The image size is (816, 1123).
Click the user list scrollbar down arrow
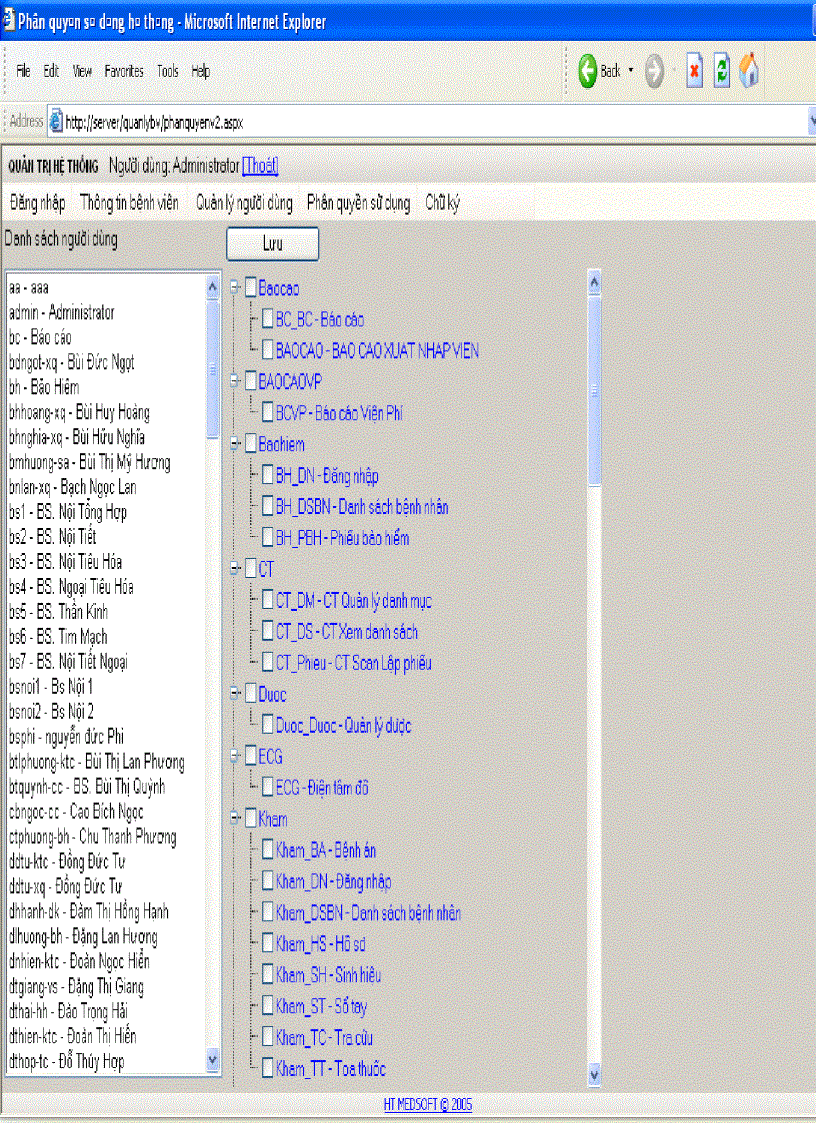coord(212,1060)
